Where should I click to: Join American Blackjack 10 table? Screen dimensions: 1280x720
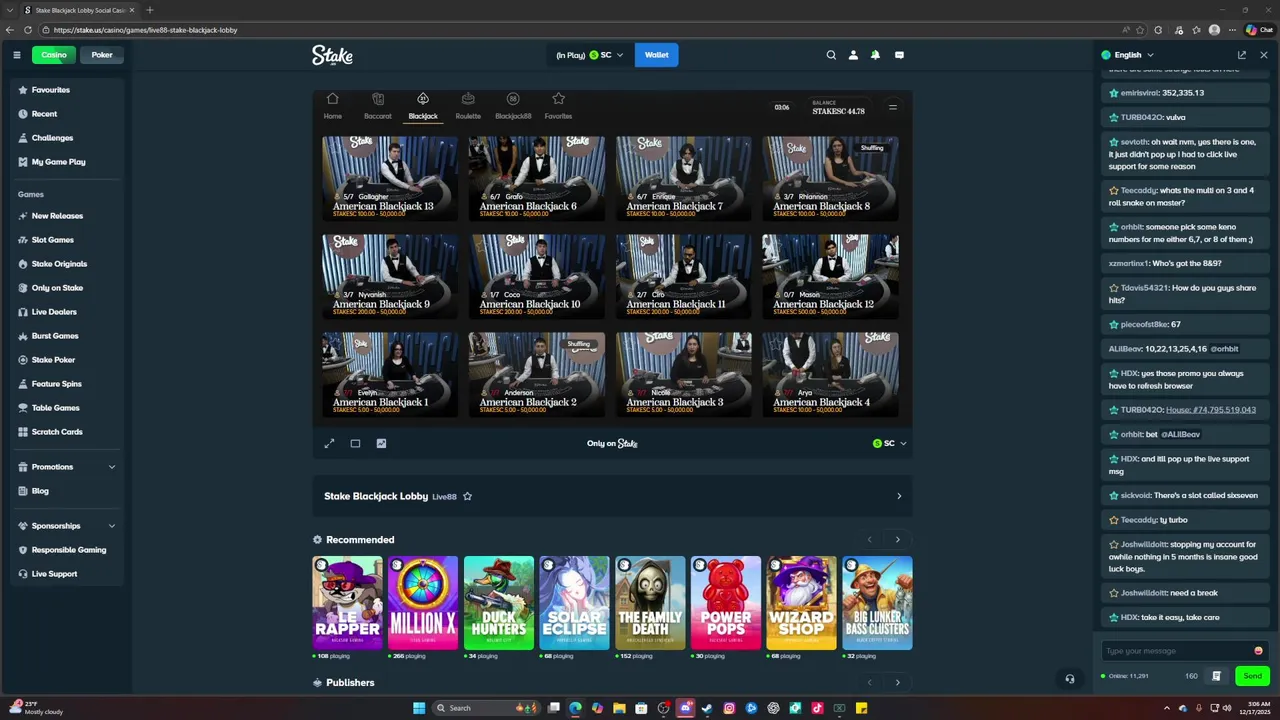pos(537,277)
